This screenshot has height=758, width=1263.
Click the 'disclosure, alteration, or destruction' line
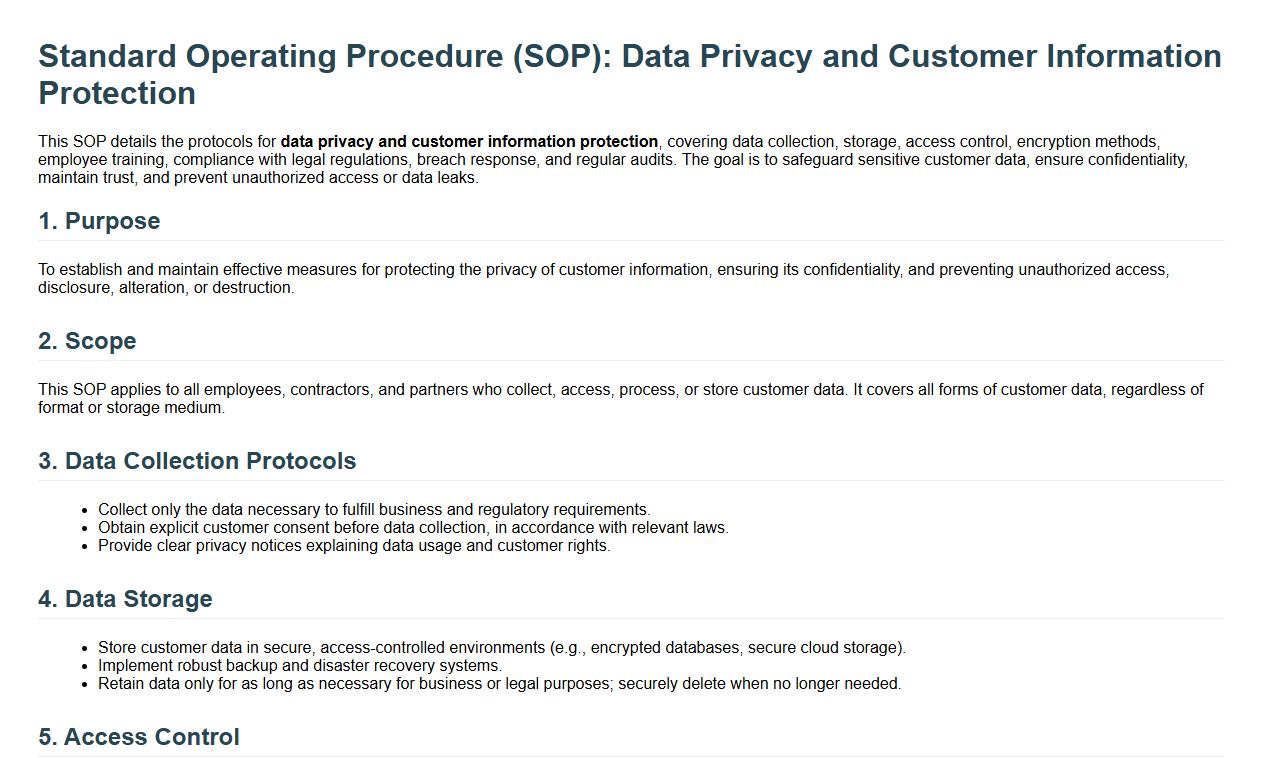pos(166,288)
